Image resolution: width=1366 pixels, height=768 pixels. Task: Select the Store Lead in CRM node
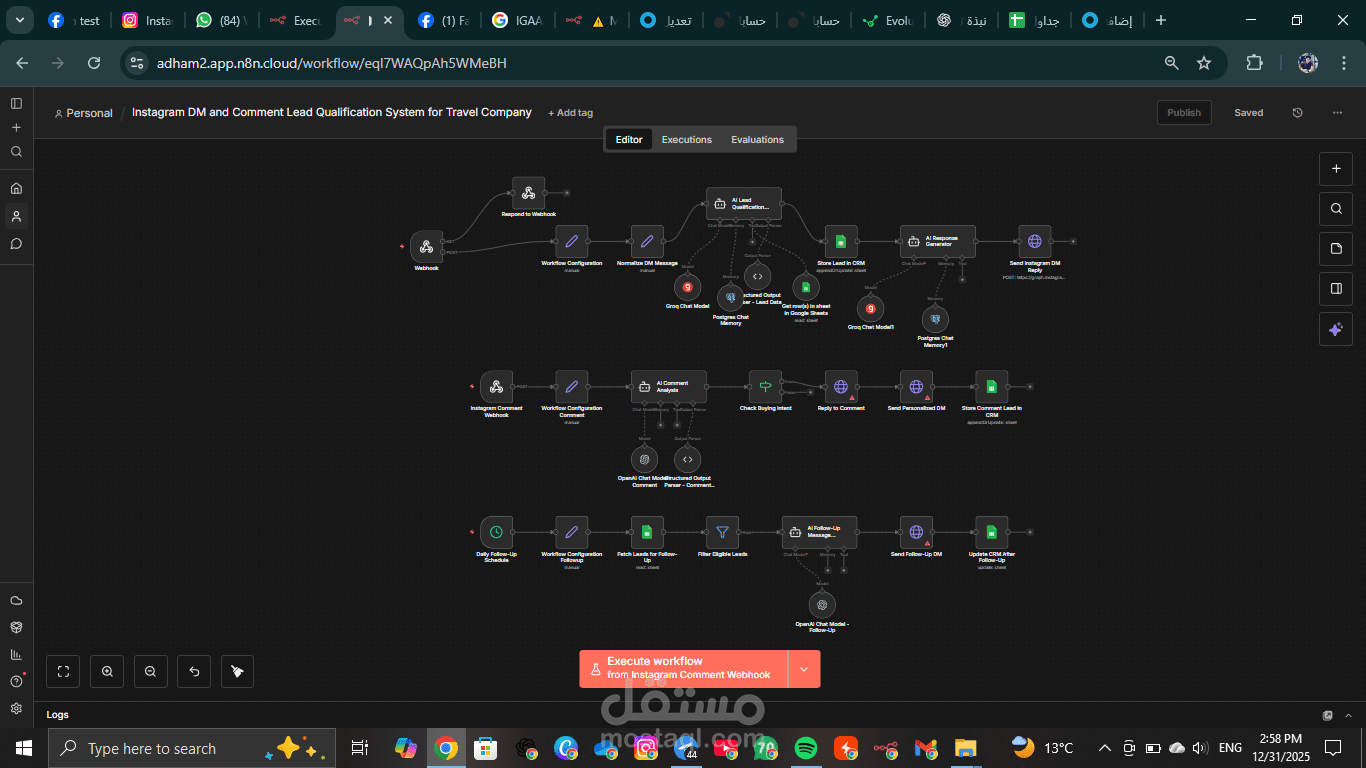click(x=841, y=241)
